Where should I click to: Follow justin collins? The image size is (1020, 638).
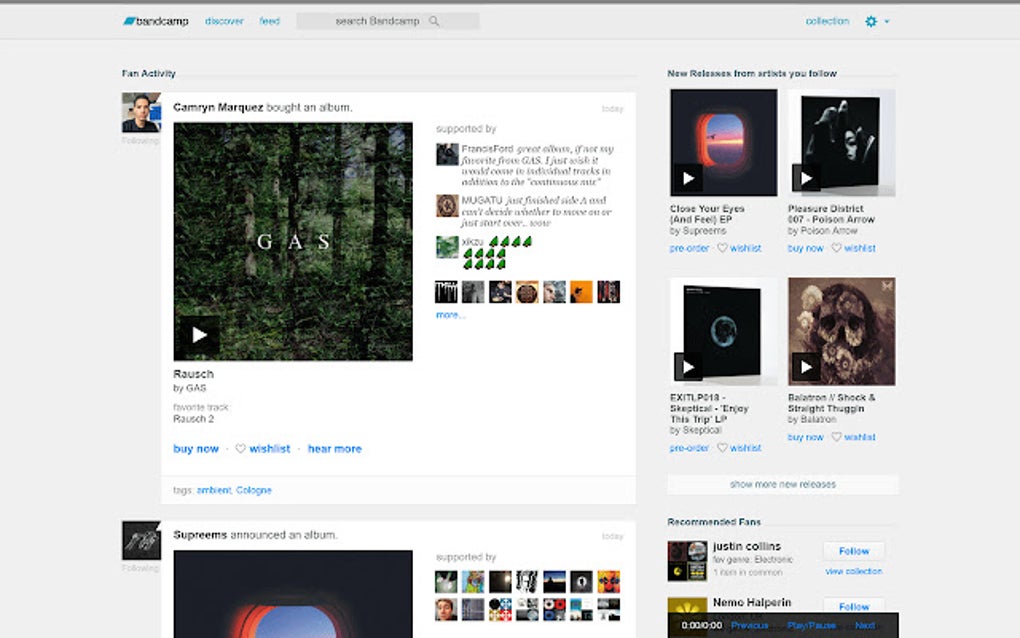(853, 550)
